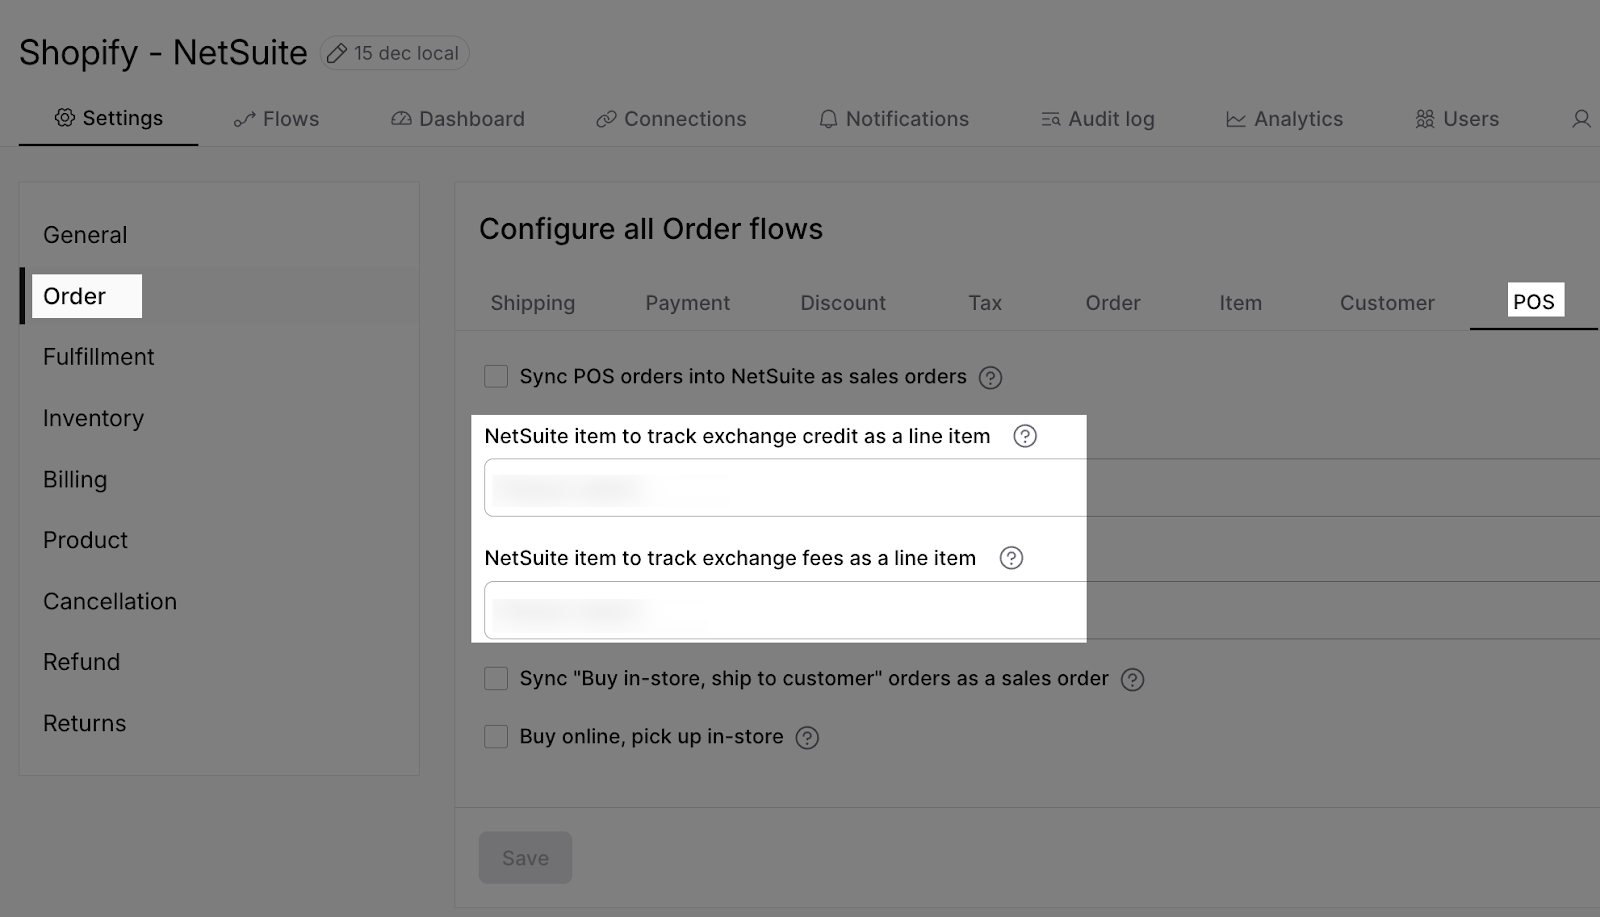Click the Configure all Order flows heading
Viewport: 1600px width, 917px height.
click(651, 229)
